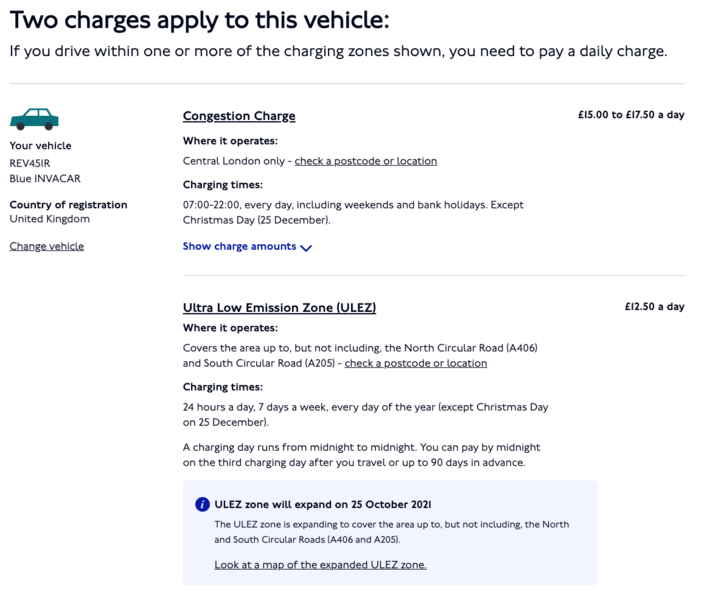
Task: Click Congestion Charge Charging times label
Action: 223,185
